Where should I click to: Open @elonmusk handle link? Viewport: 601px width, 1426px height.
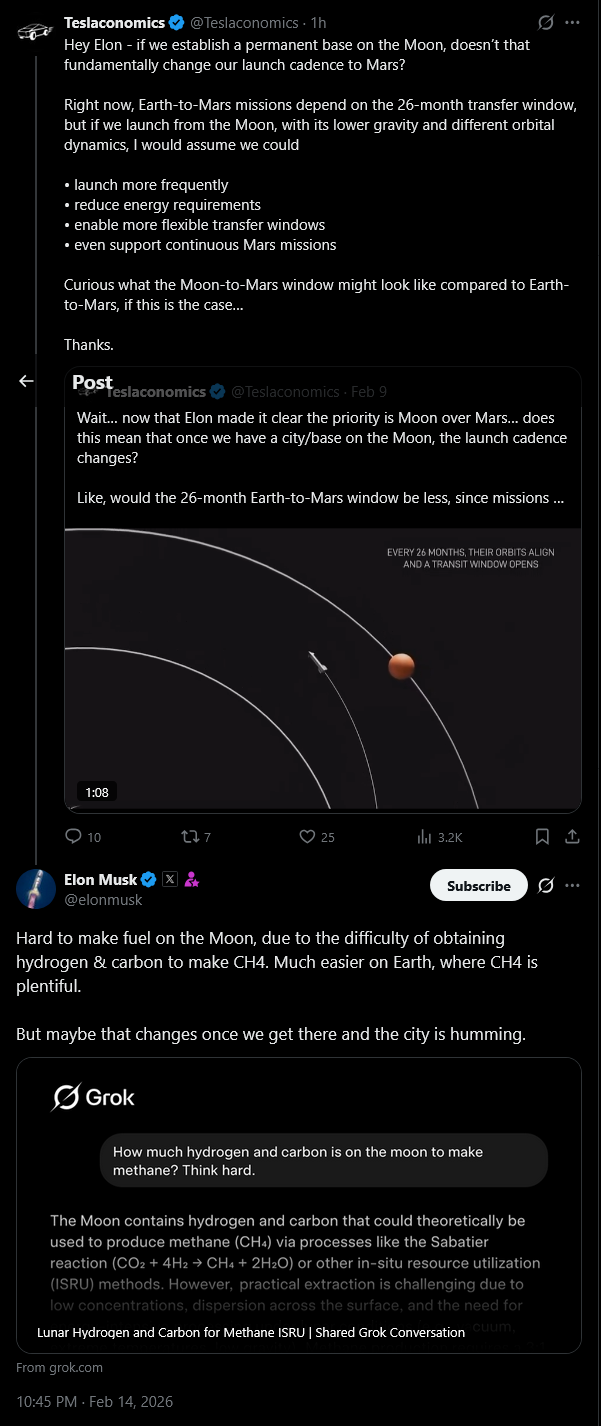coord(103,899)
